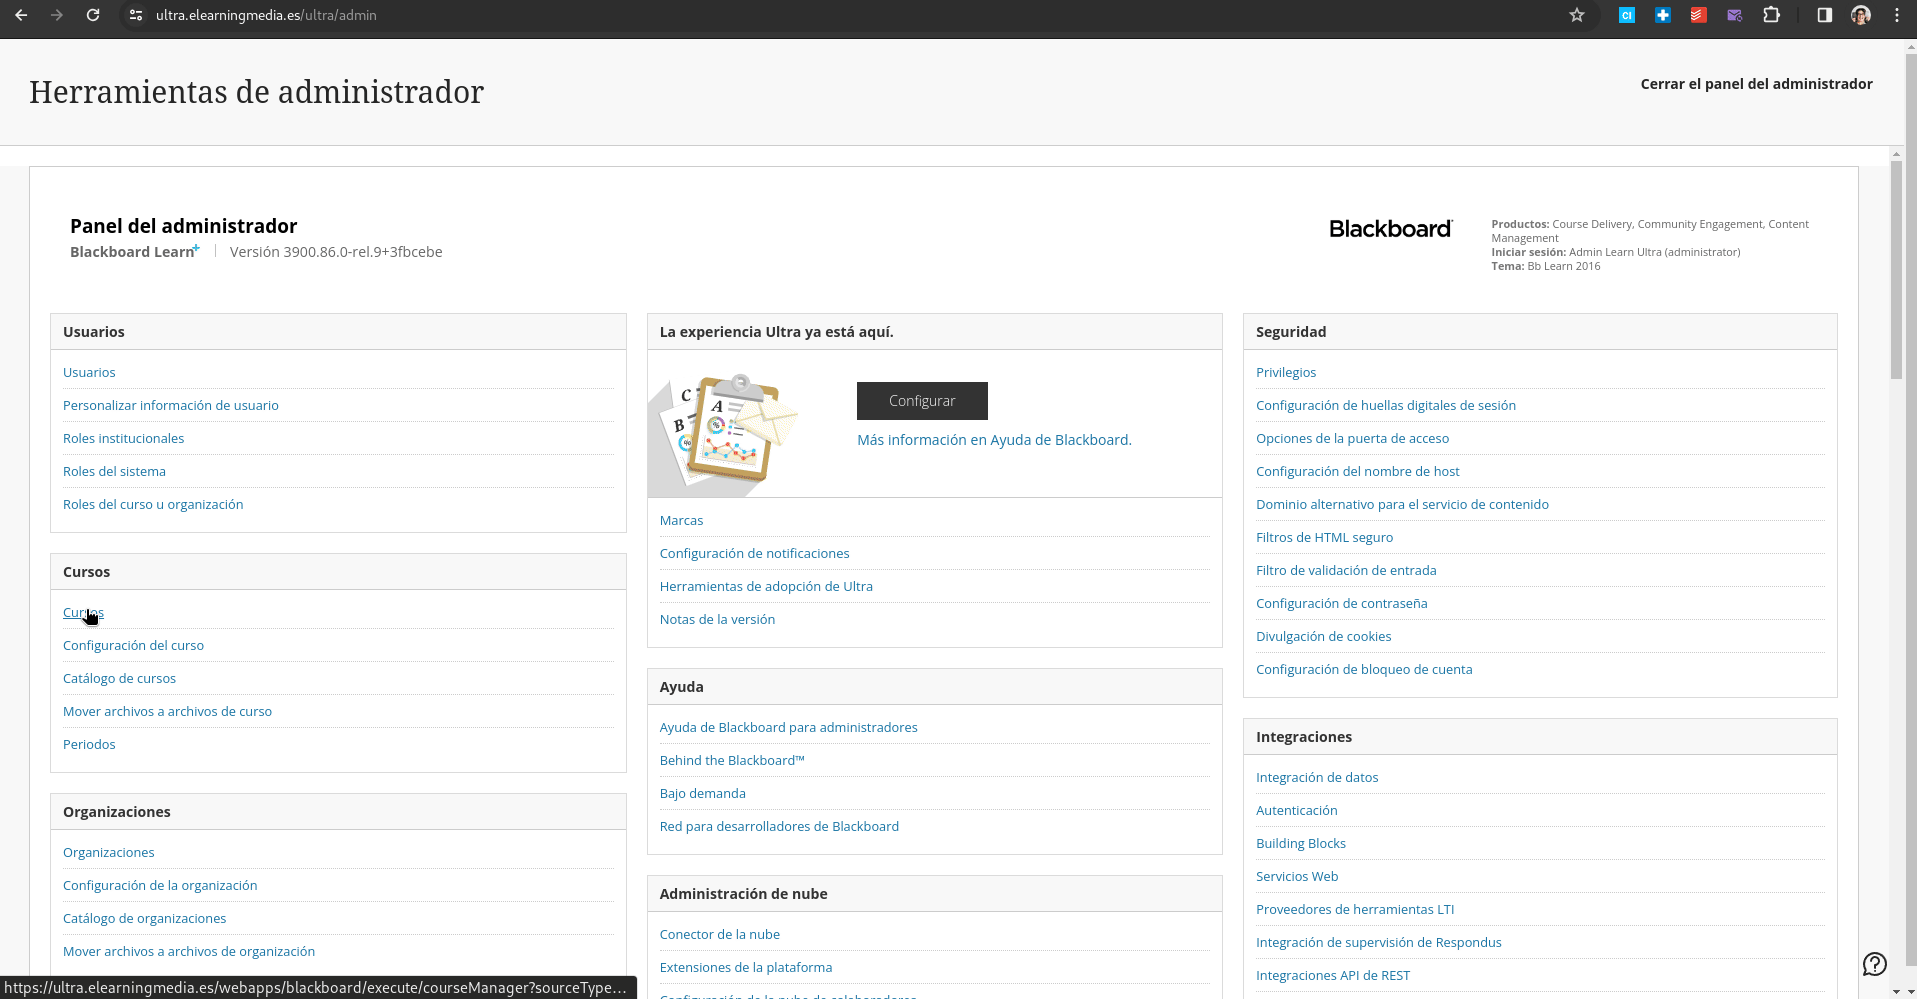Open the Organizaciones link
1917x999 pixels.
[108, 852]
